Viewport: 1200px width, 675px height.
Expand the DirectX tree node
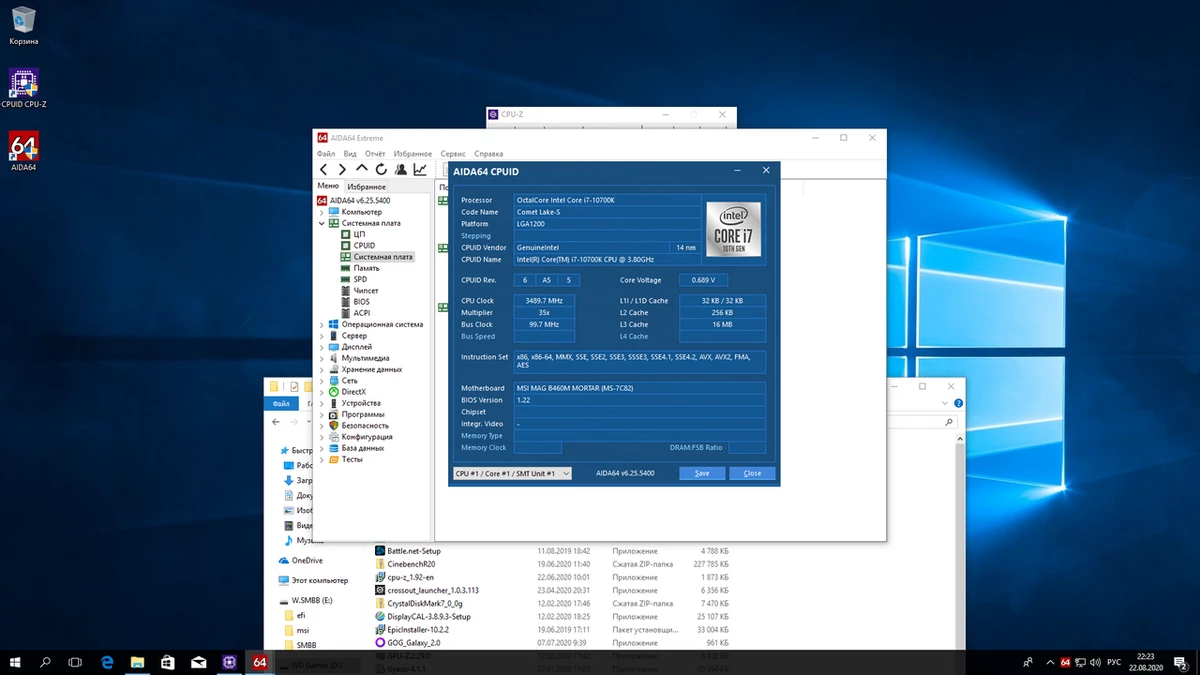[322, 392]
